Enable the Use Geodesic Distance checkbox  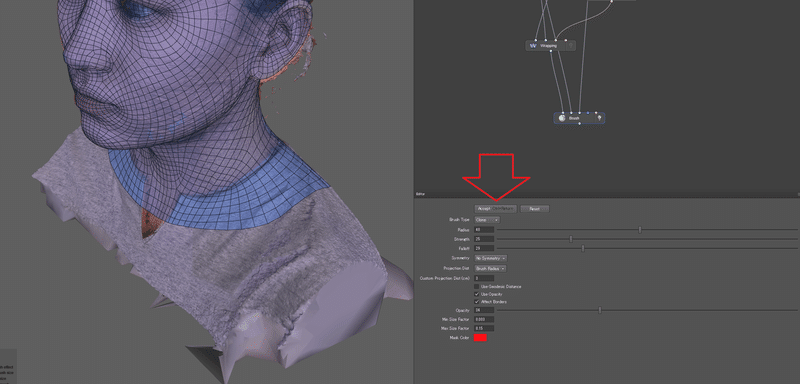click(477, 287)
